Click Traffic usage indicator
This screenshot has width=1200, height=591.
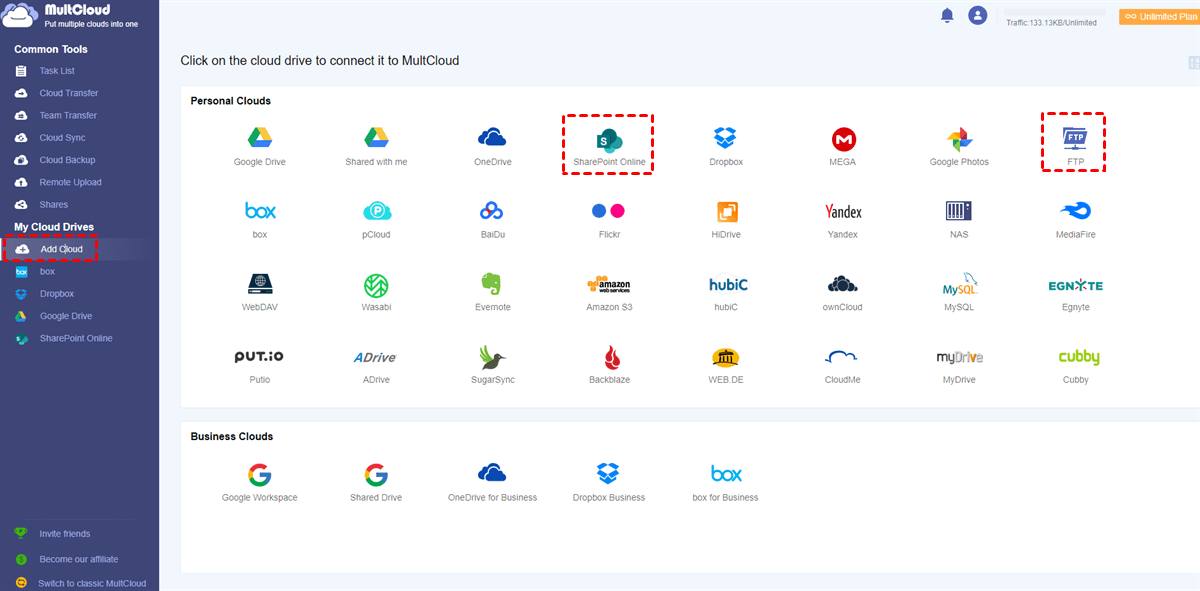tap(1051, 22)
